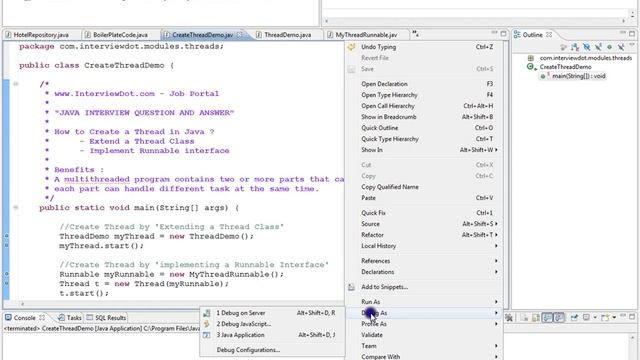Close the CreateThreadDemo.java tab
The height and width of the screenshot is (360, 640).
point(240,35)
